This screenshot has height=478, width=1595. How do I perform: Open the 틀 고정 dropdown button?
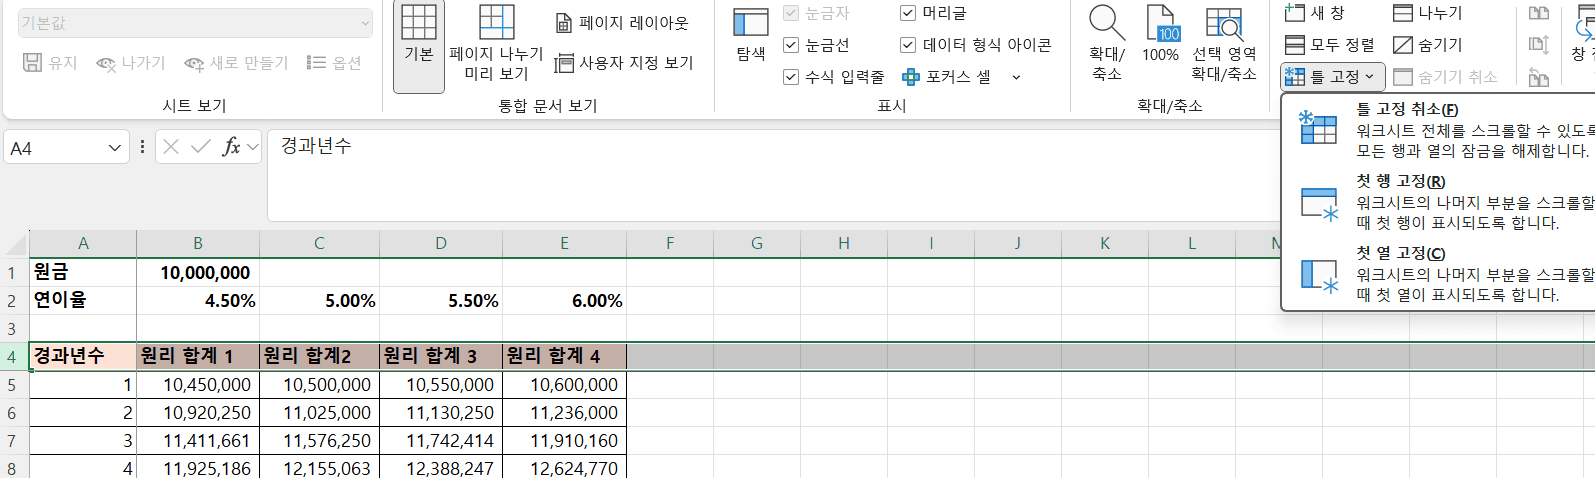pos(1332,76)
